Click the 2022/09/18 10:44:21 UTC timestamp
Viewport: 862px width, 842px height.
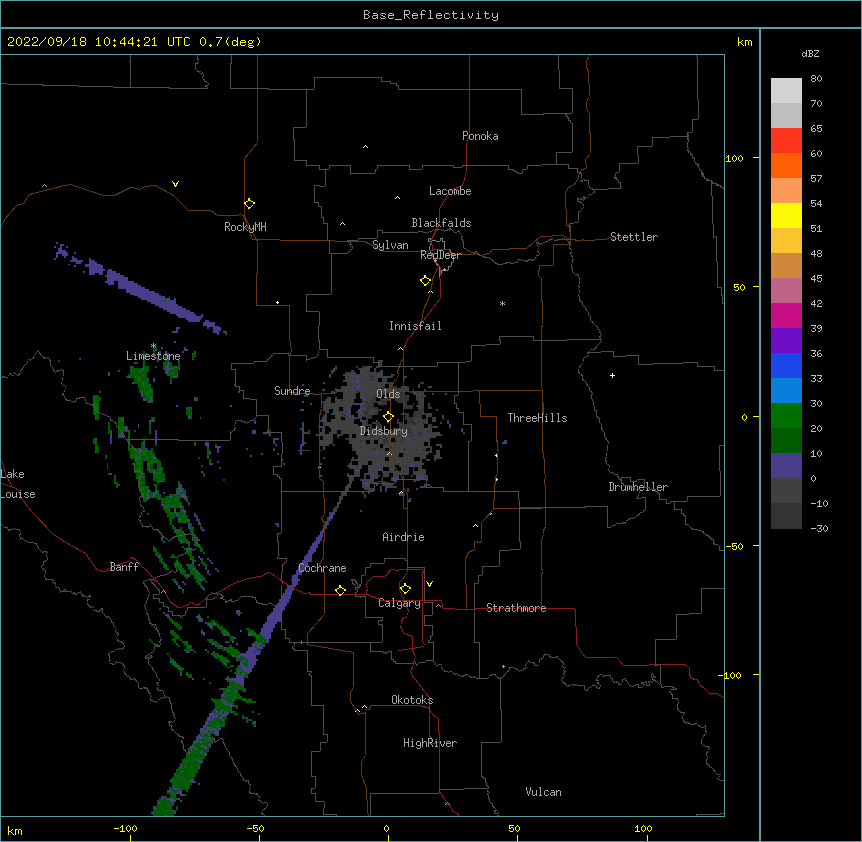(99, 42)
